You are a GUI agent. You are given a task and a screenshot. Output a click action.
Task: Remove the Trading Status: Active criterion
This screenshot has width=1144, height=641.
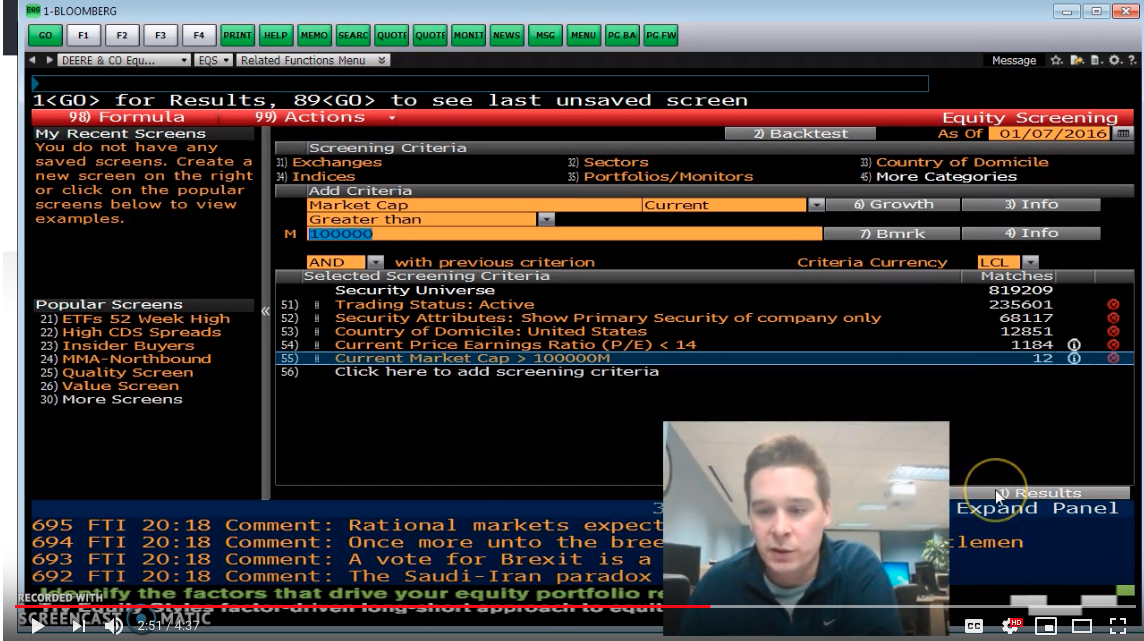point(1113,305)
